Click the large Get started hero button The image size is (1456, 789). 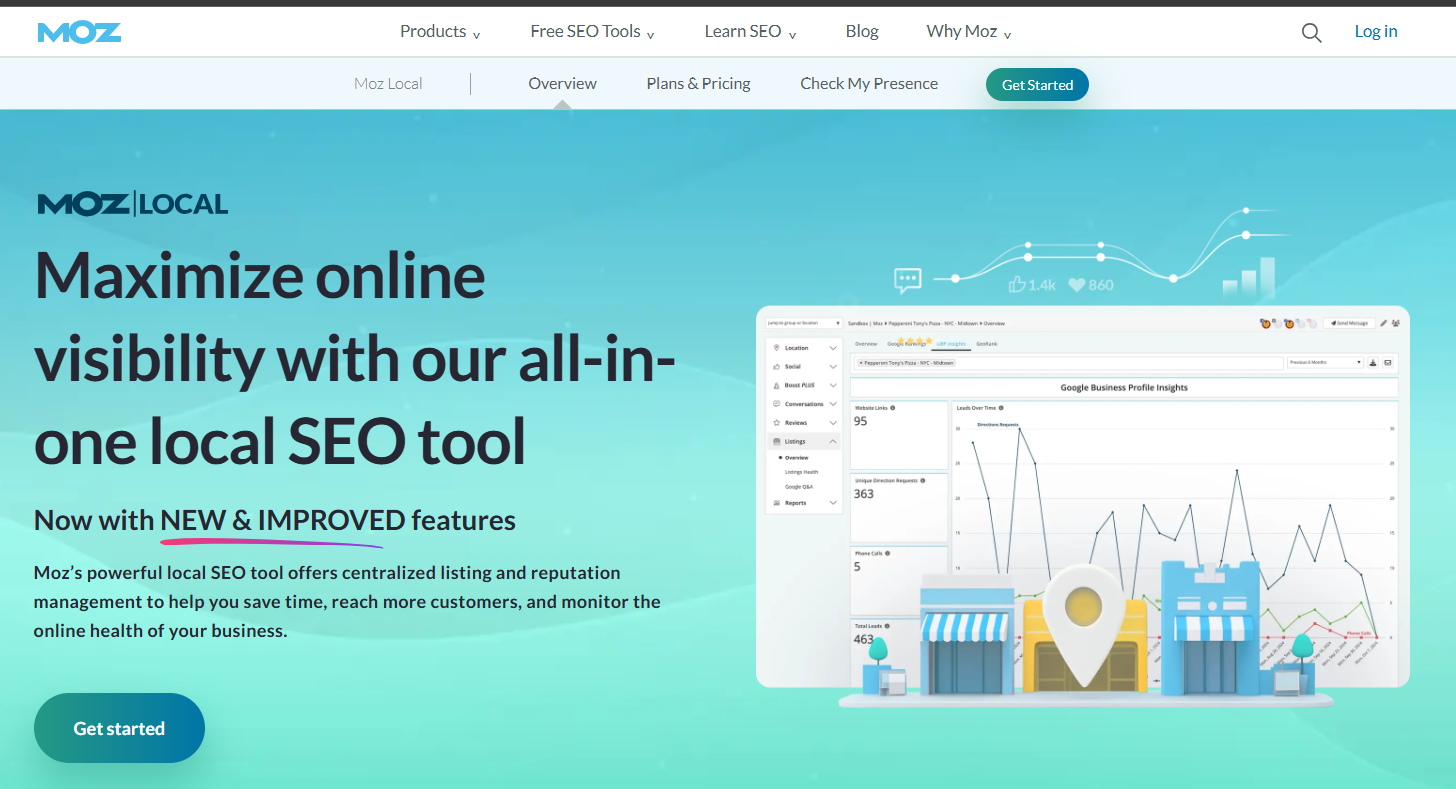tap(119, 728)
